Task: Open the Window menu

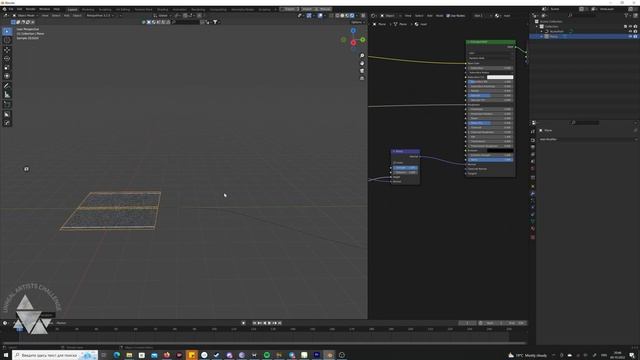Action: tap(44, 9)
